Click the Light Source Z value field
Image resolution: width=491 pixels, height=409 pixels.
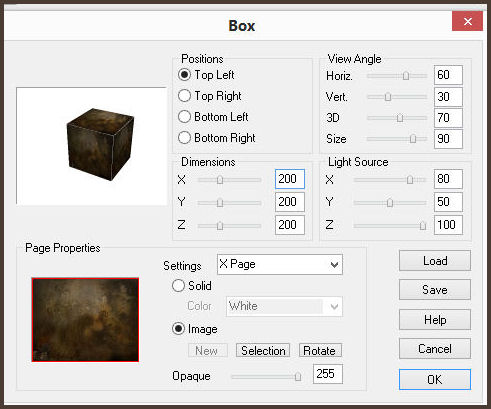click(448, 225)
